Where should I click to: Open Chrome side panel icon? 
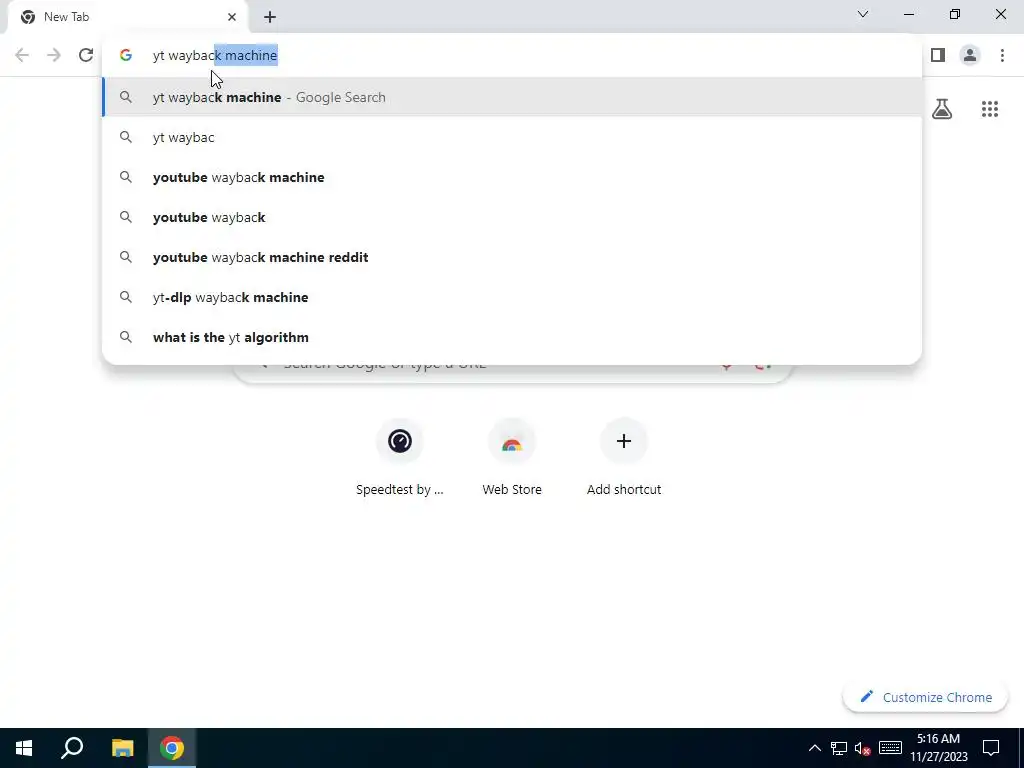click(x=938, y=55)
